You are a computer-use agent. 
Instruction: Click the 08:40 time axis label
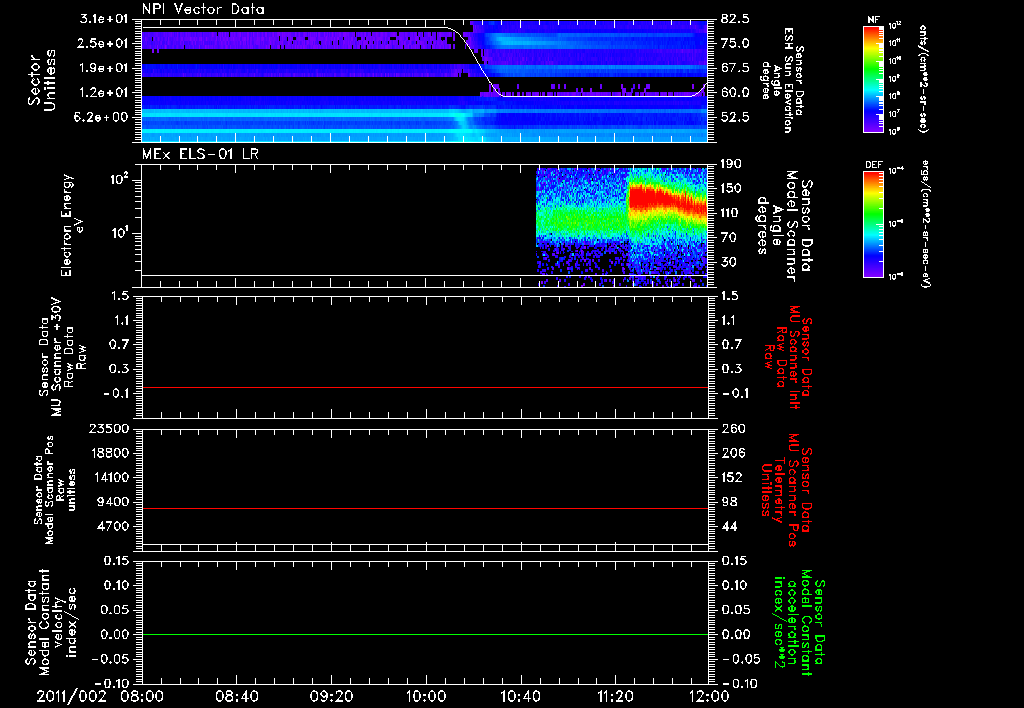[x=237, y=694]
